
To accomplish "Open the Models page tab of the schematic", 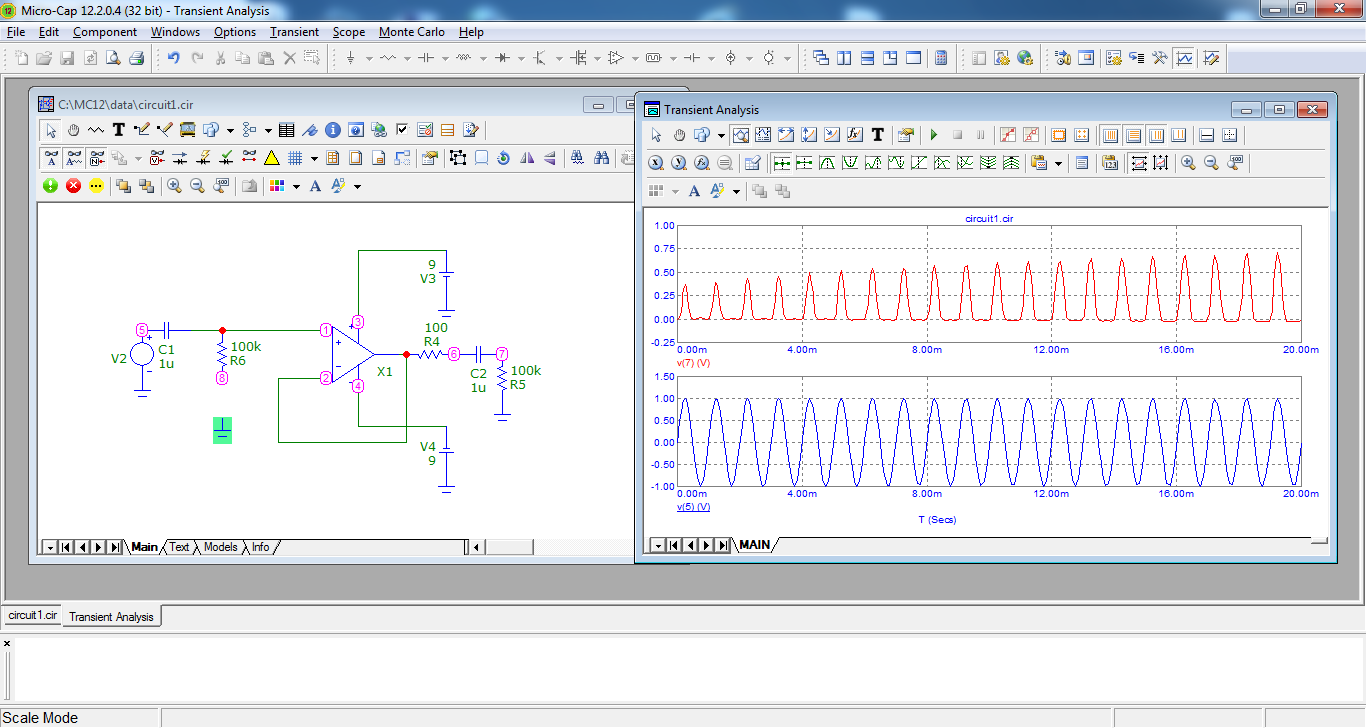I will 220,547.
